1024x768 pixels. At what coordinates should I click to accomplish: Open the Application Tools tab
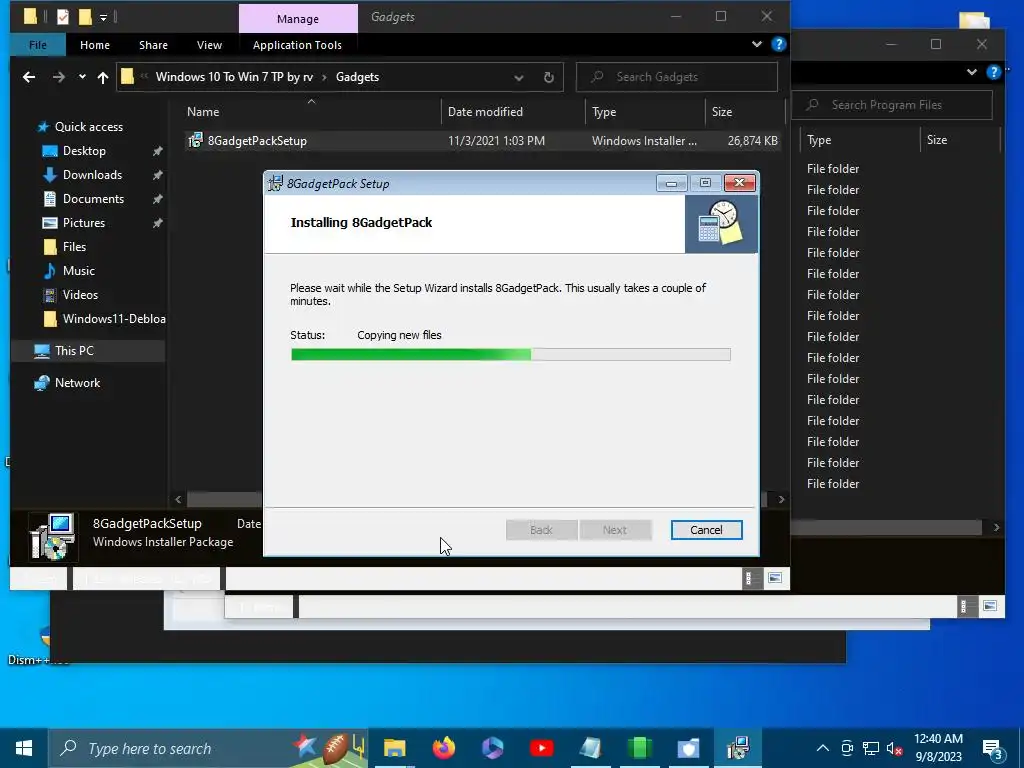pyautogui.click(x=297, y=45)
